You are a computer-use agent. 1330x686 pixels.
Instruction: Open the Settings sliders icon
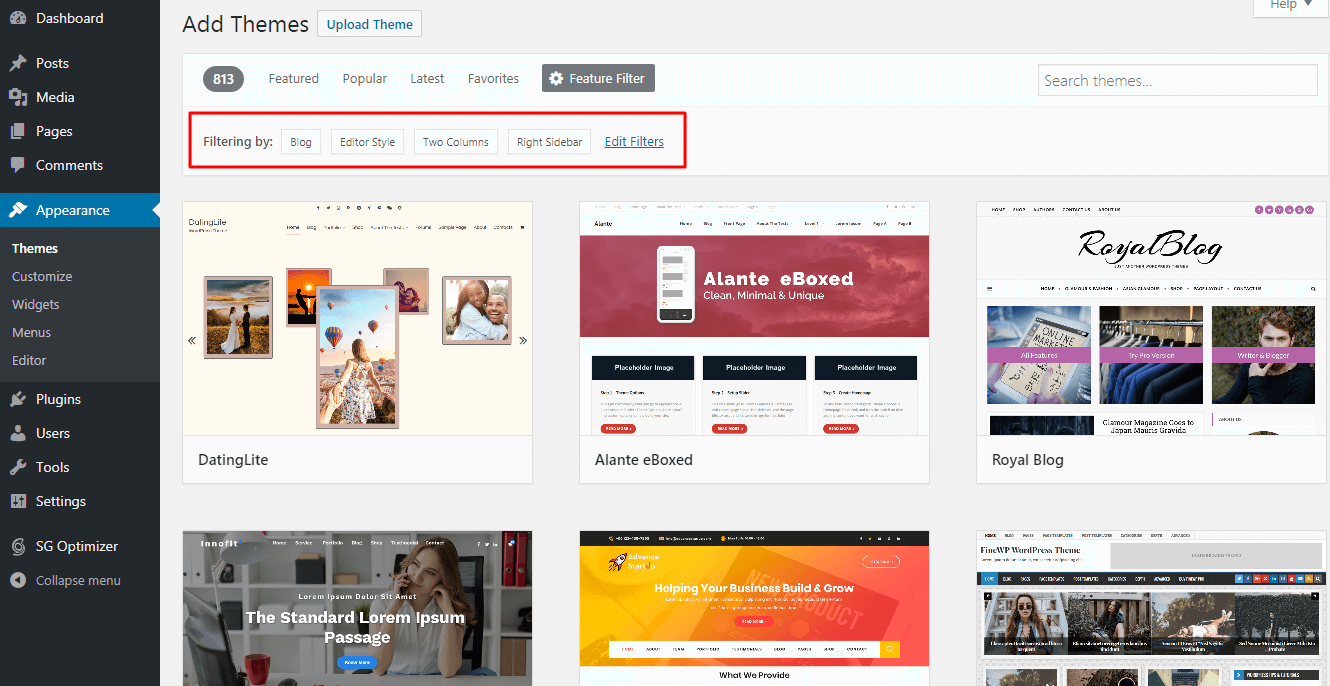18,501
